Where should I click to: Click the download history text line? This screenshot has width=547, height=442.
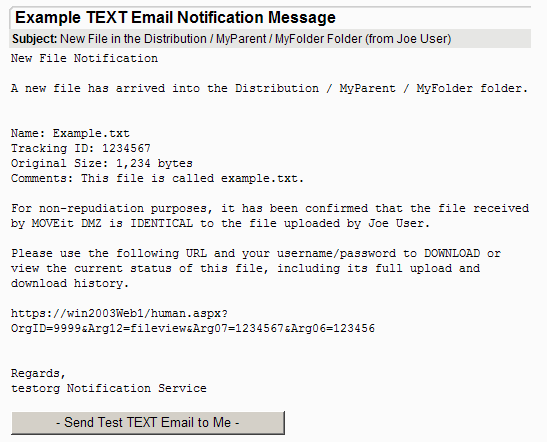[70, 283]
